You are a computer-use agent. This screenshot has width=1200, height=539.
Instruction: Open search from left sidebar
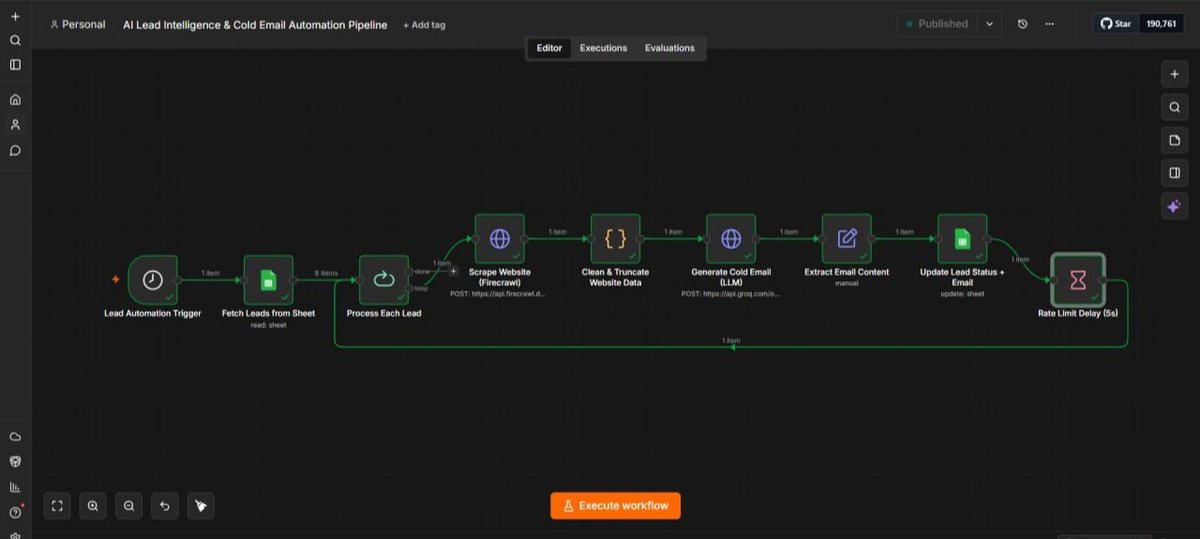coord(15,41)
